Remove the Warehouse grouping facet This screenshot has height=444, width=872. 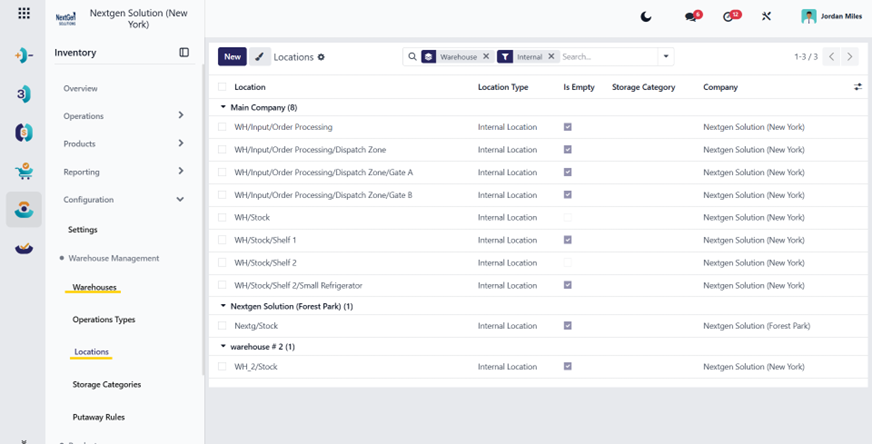(x=485, y=56)
